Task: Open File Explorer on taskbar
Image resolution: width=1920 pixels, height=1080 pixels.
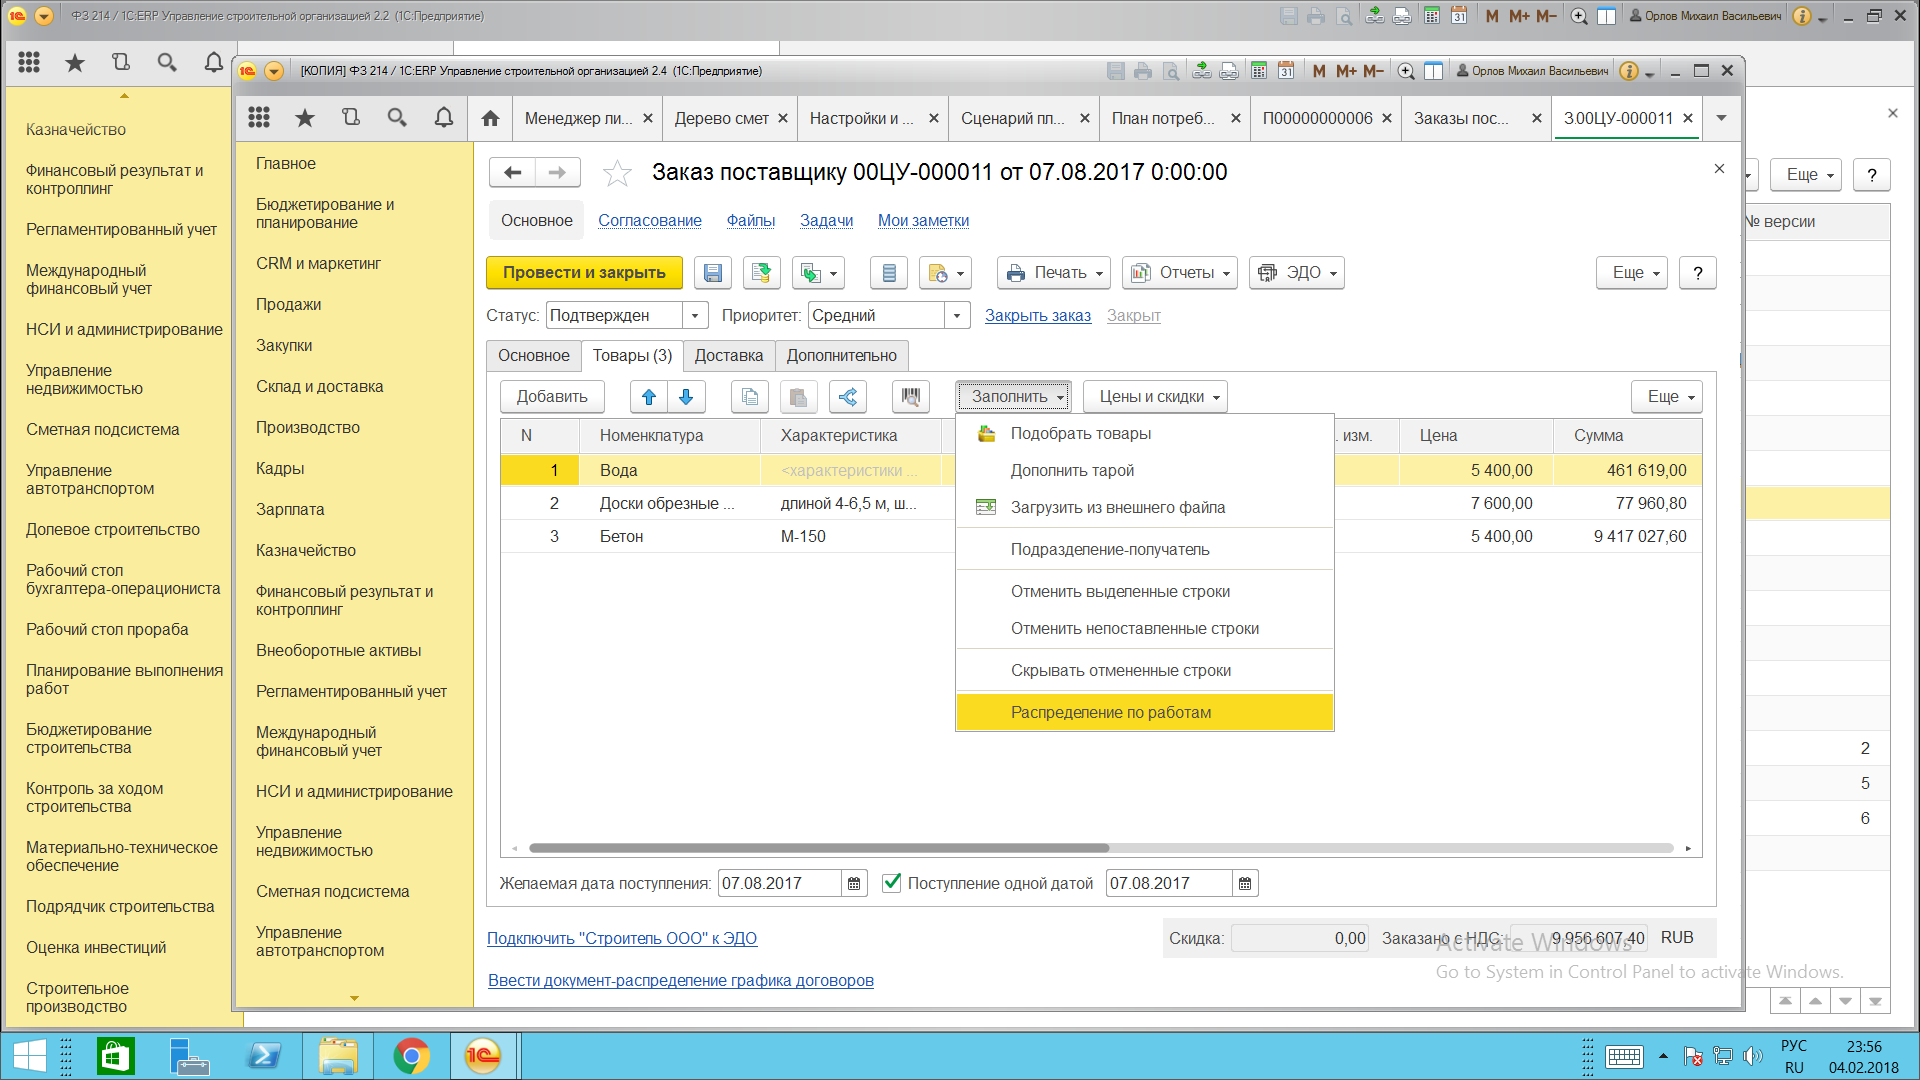Action: pyautogui.click(x=338, y=1056)
